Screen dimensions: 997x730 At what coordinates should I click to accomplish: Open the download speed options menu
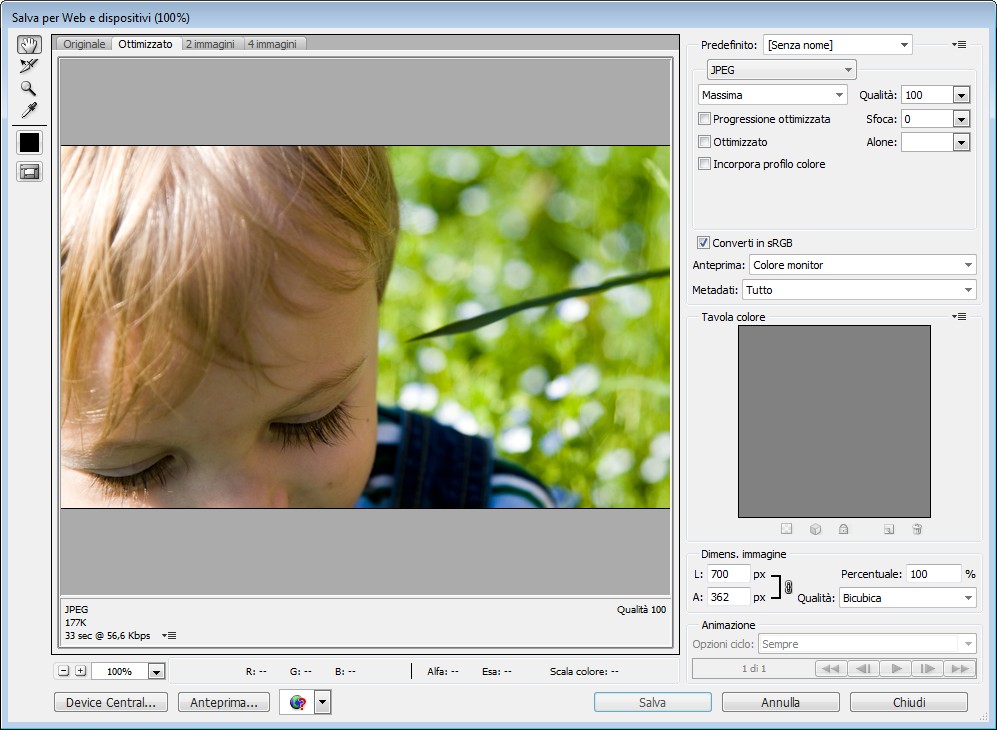point(169,635)
